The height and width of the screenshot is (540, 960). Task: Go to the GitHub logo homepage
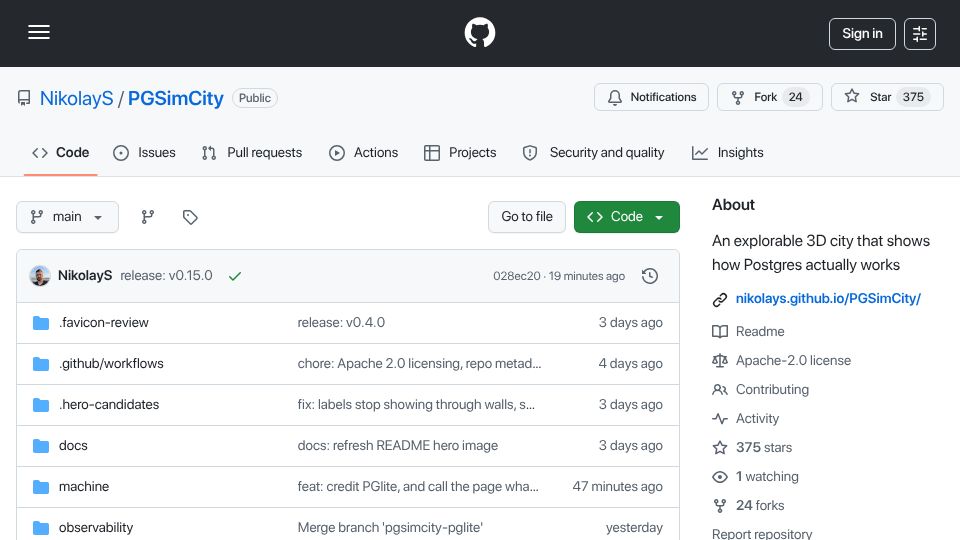(479, 32)
